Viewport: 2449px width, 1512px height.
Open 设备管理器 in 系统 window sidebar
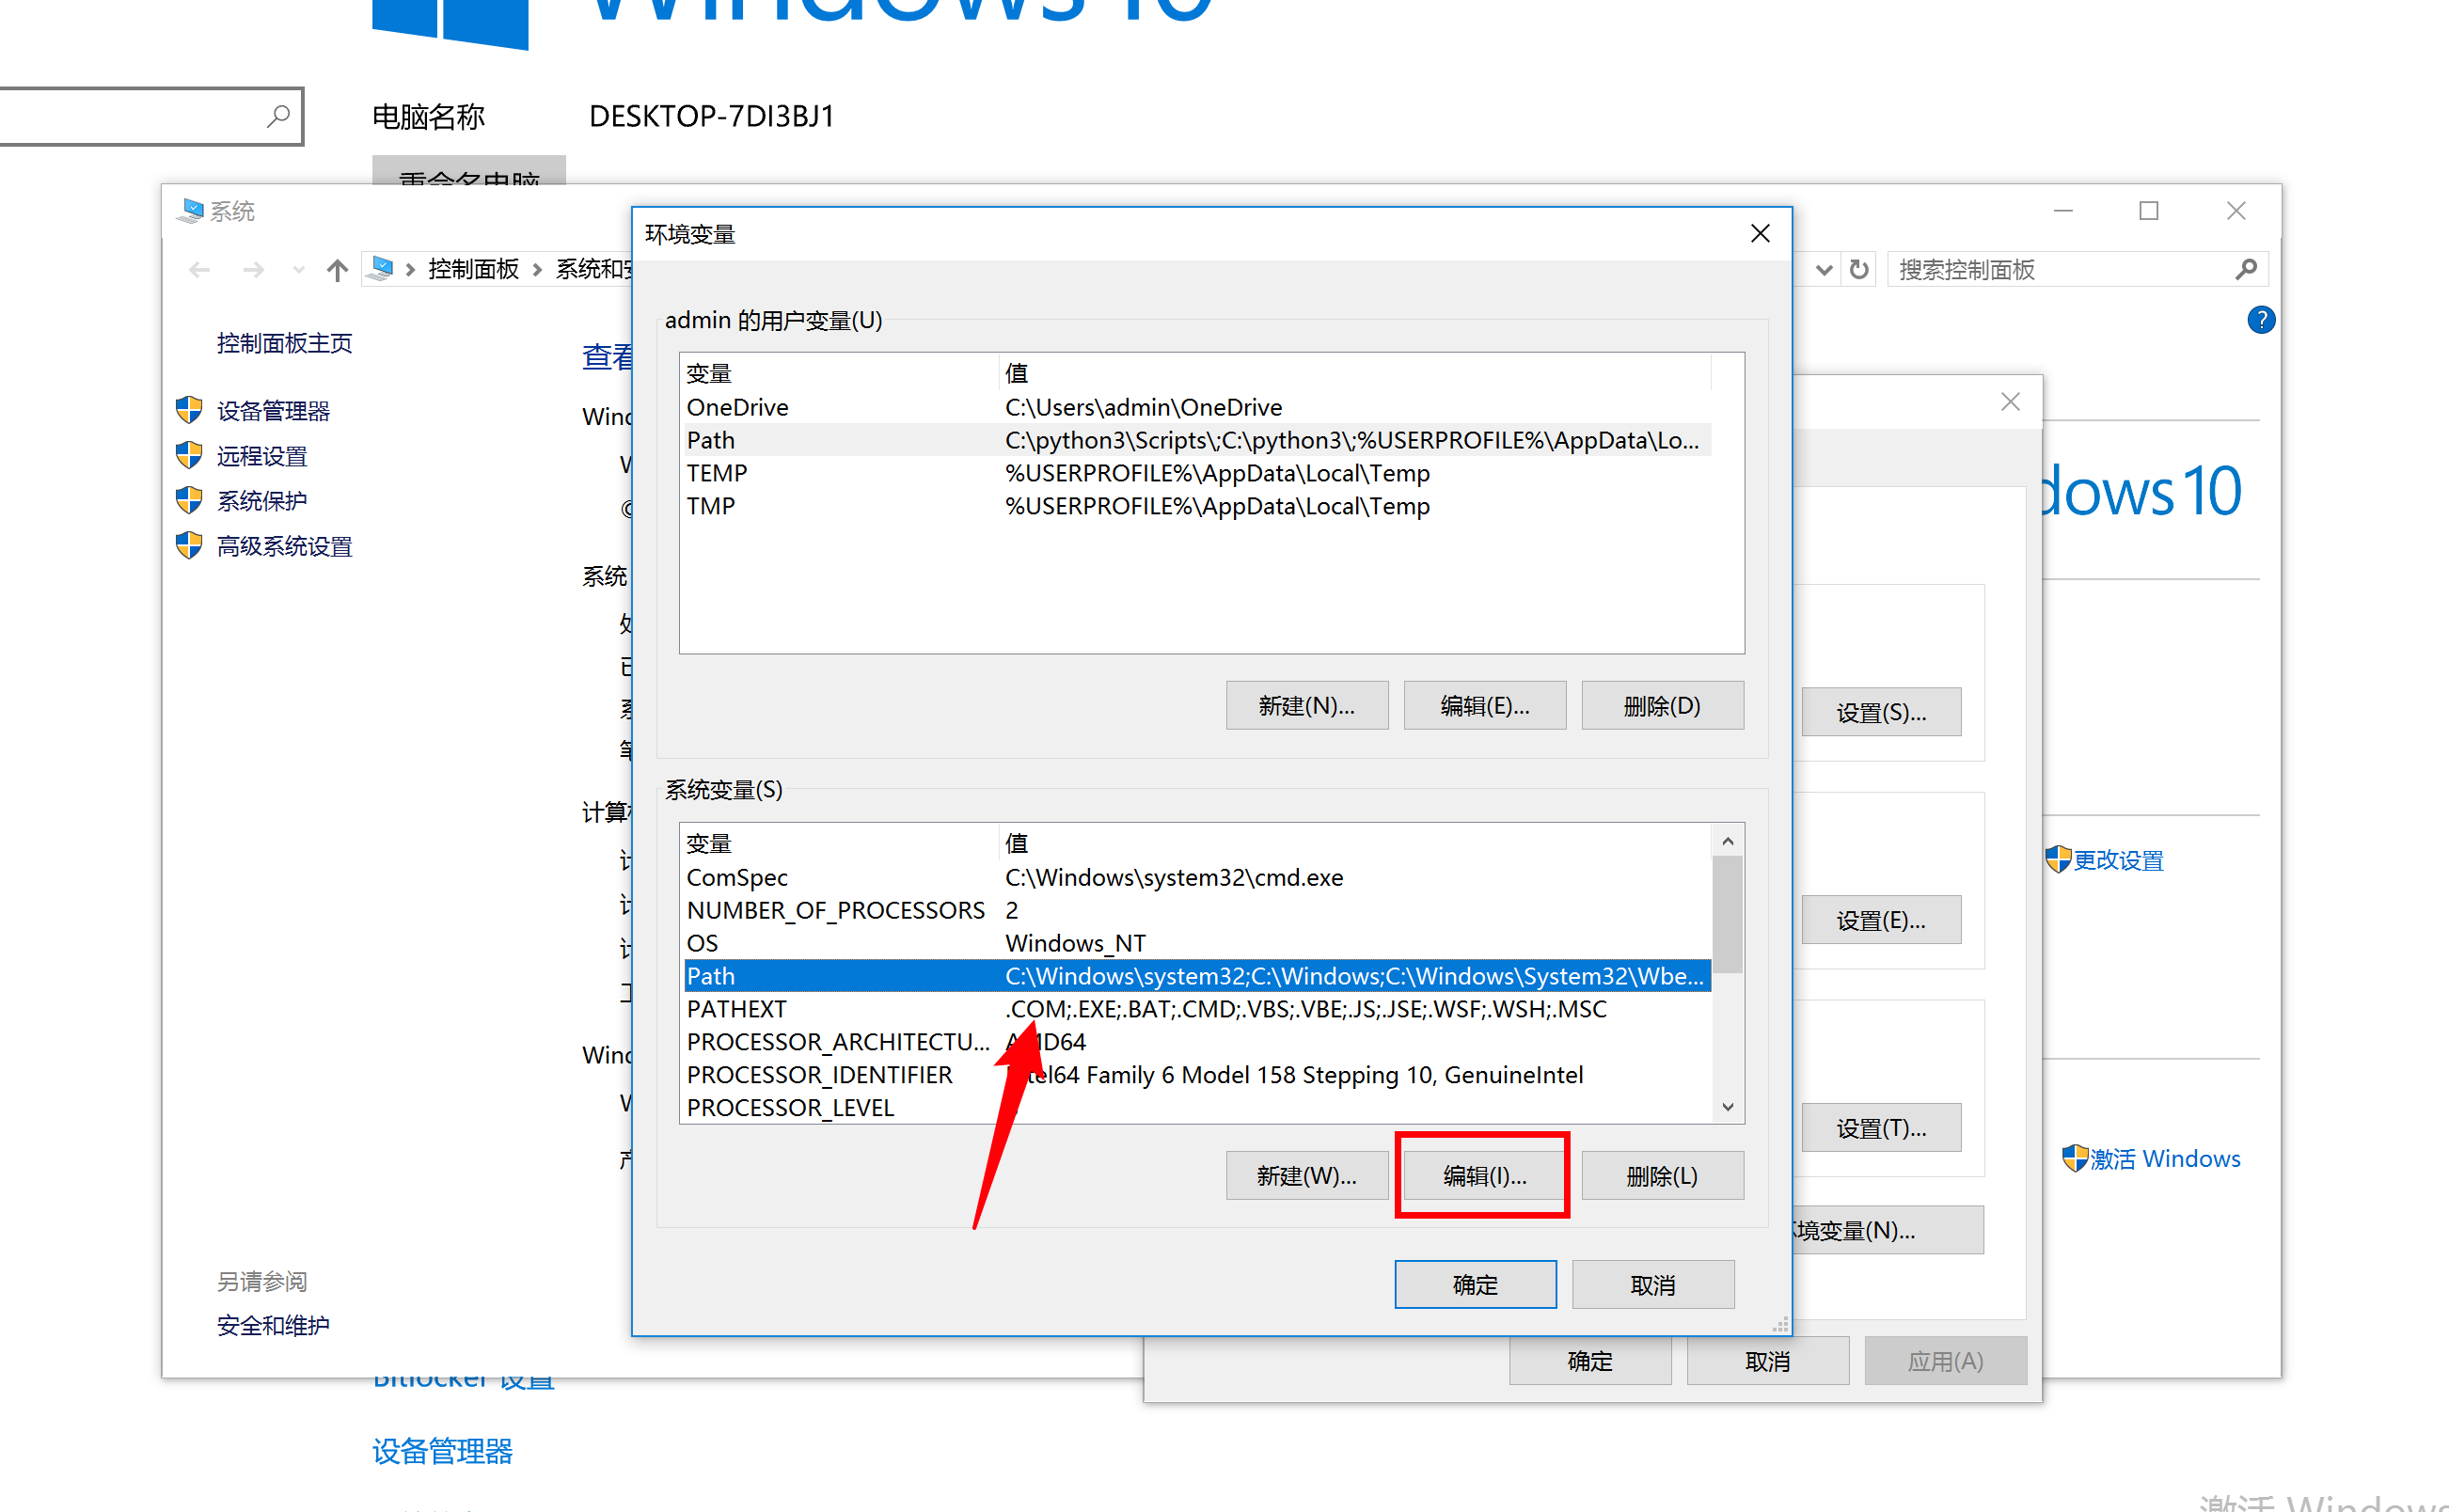tap(272, 411)
